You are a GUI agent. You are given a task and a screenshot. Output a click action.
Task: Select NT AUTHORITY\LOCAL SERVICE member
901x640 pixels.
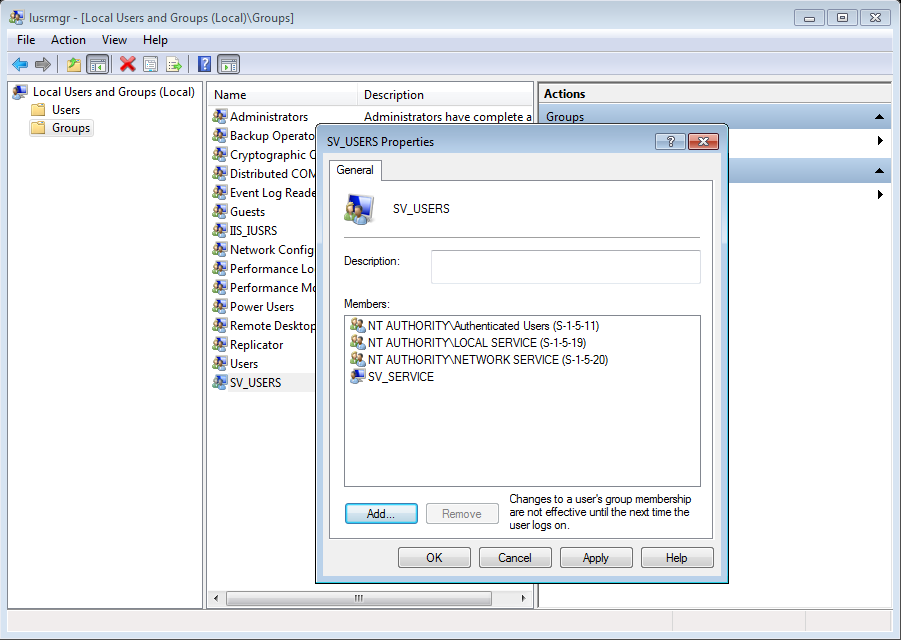pos(476,343)
